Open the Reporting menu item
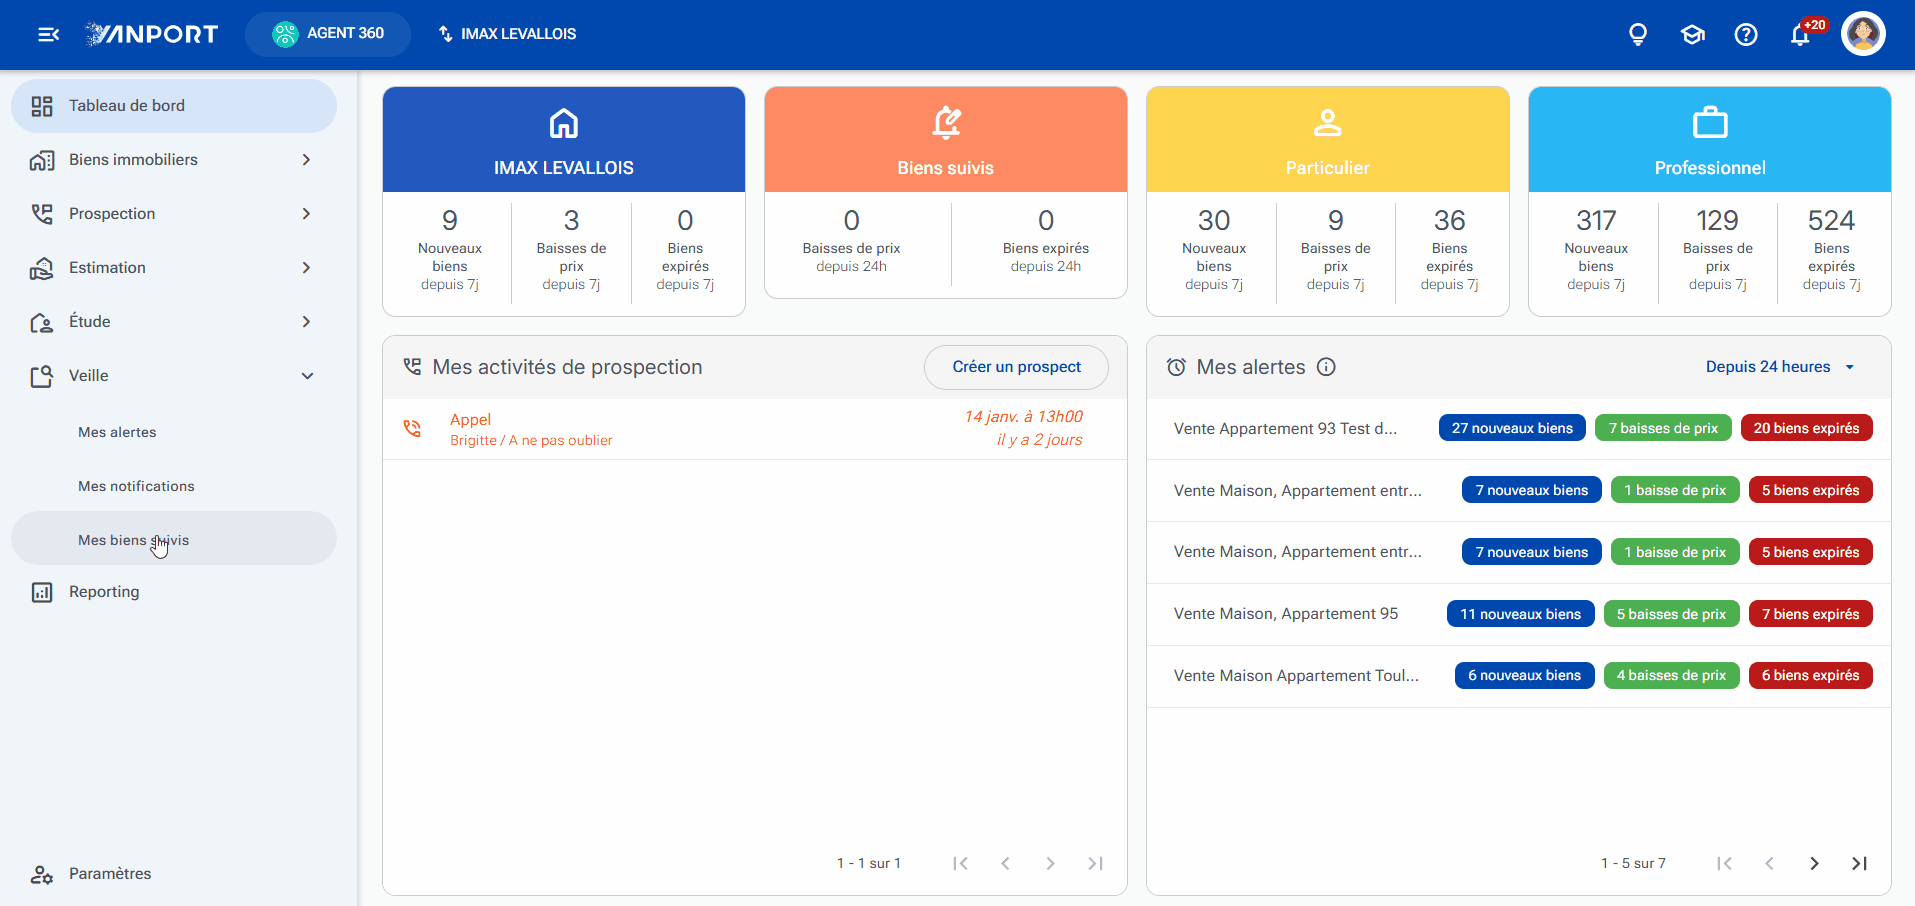Screen dimensions: 1915x906 tap(174, 592)
